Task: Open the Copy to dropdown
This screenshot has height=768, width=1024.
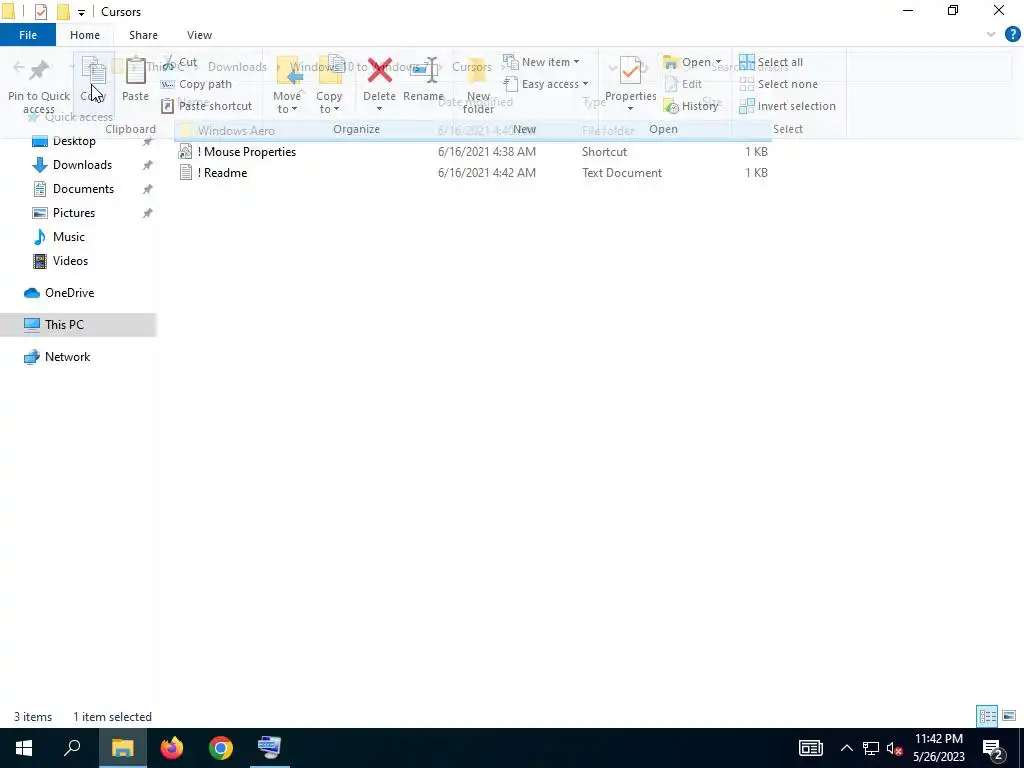Action: point(329,85)
